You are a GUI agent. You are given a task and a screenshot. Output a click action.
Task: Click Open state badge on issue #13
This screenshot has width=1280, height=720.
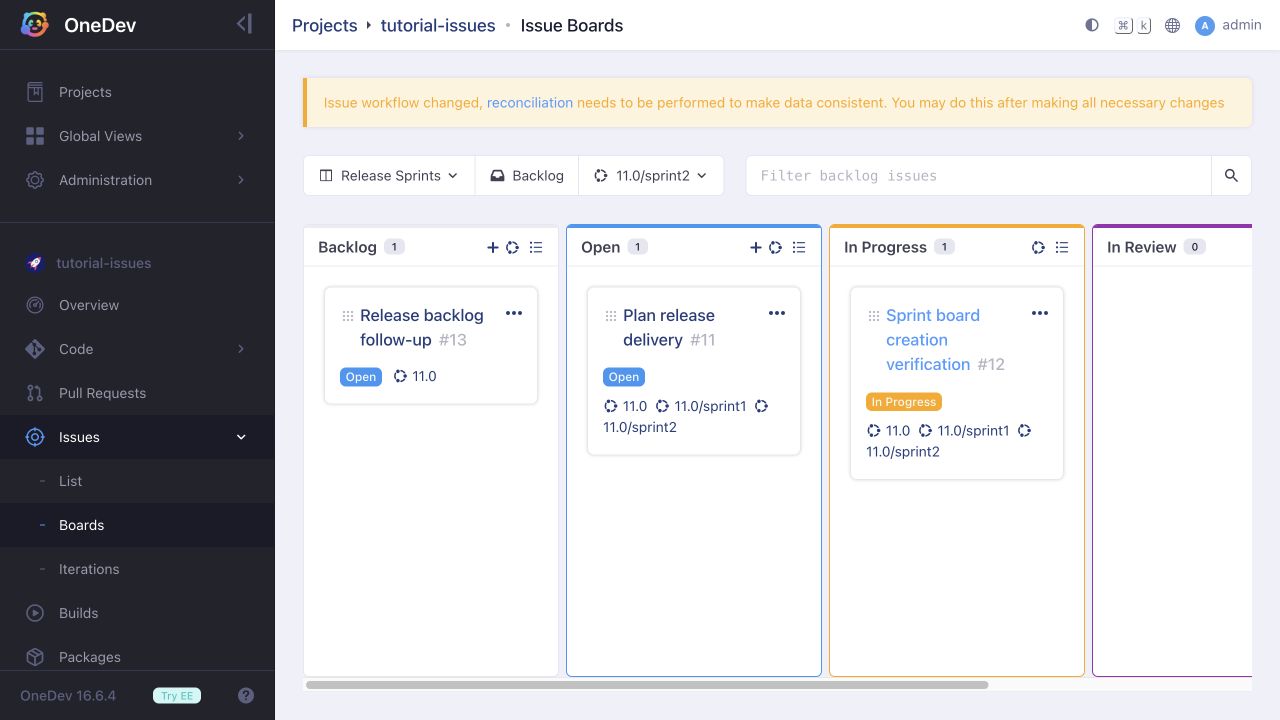coord(361,377)
